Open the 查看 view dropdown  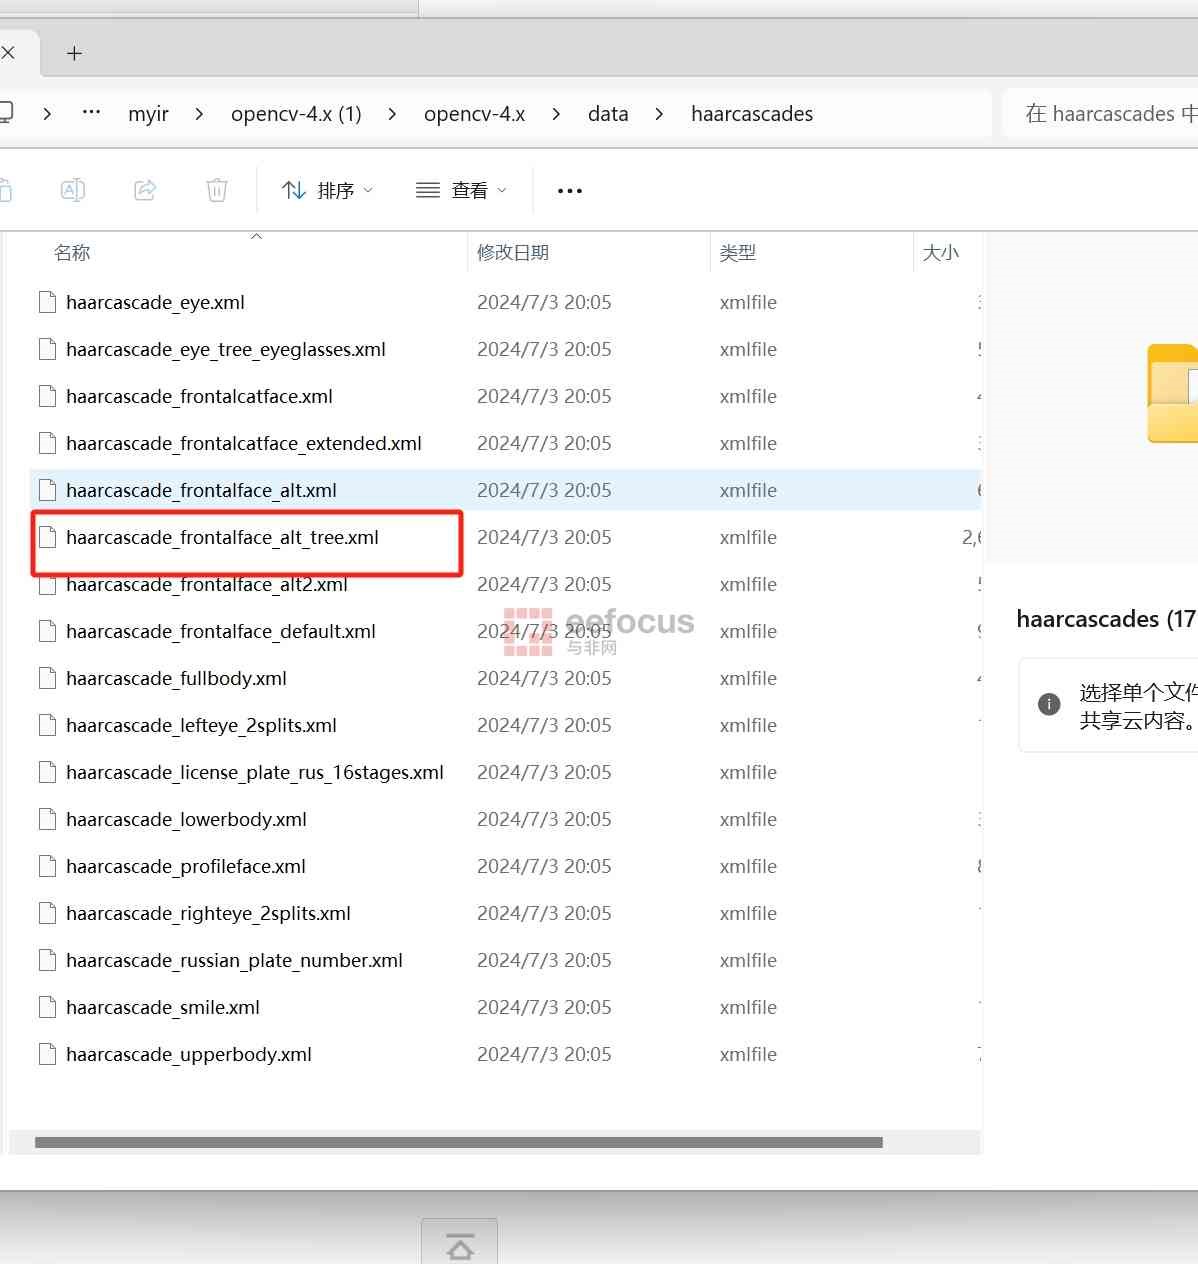pos(461,190)
